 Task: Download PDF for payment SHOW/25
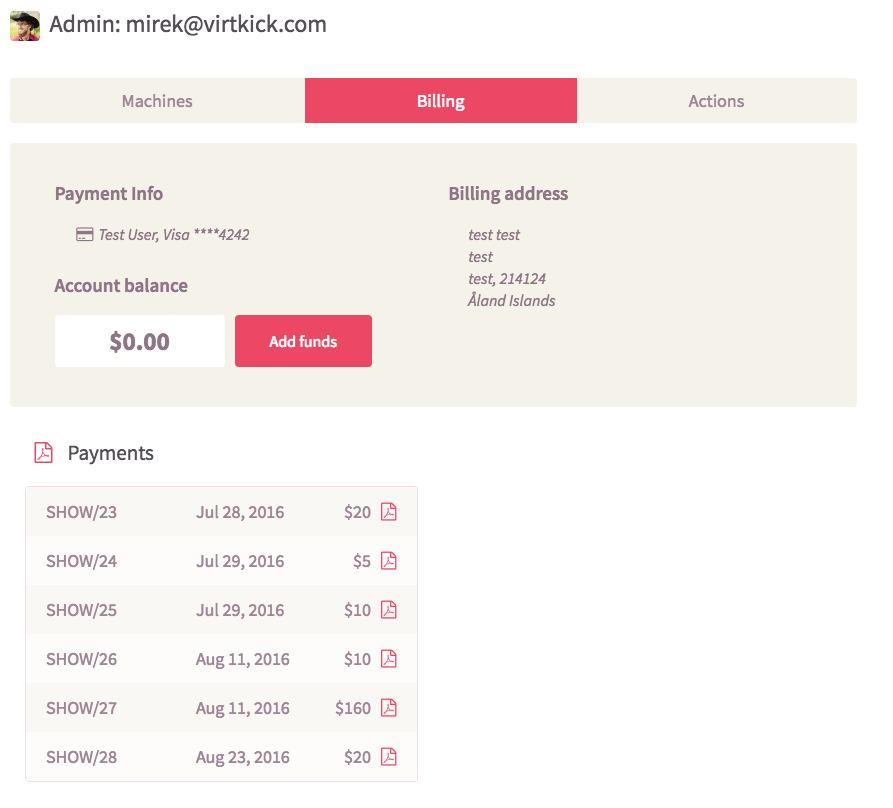click(388, 610)
